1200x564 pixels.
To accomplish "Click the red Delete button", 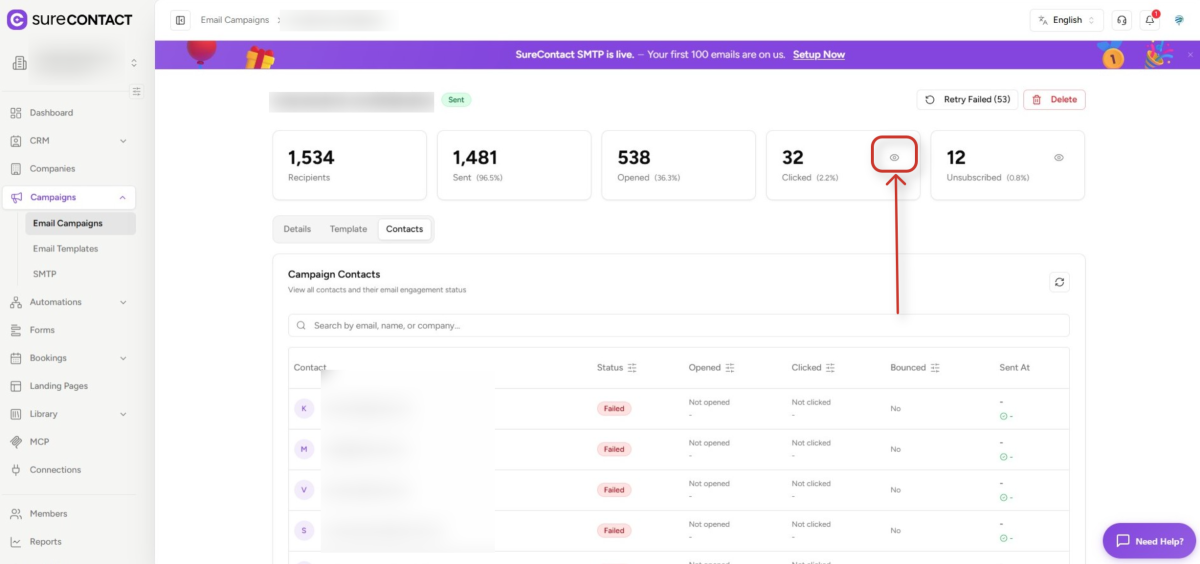I will point(1054,100).
